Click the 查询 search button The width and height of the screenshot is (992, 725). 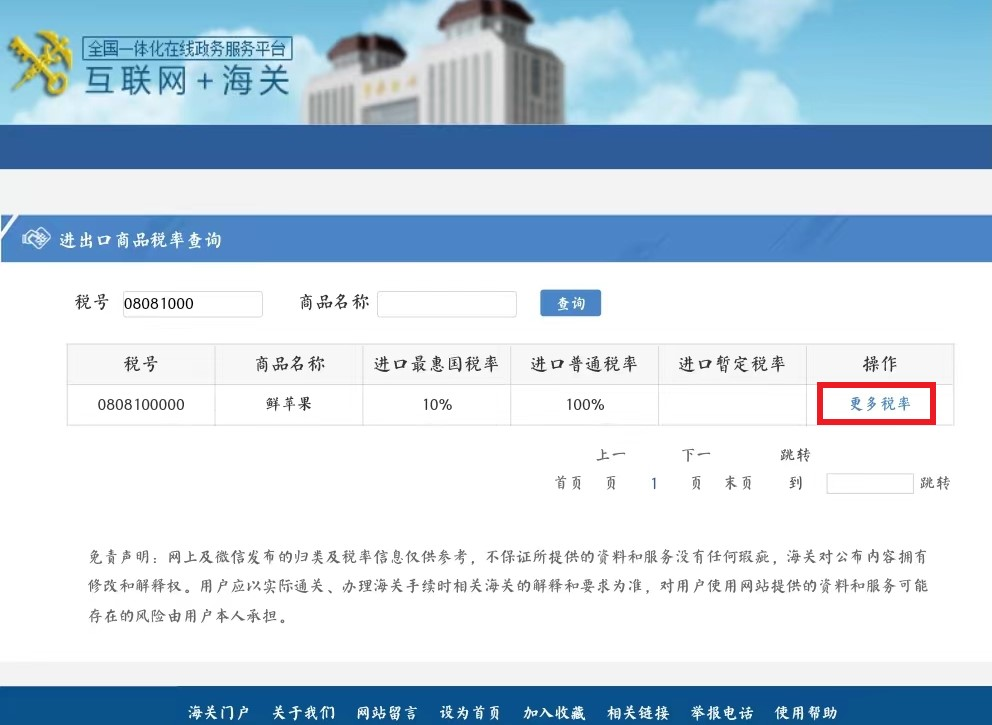(x=570, y=303)
